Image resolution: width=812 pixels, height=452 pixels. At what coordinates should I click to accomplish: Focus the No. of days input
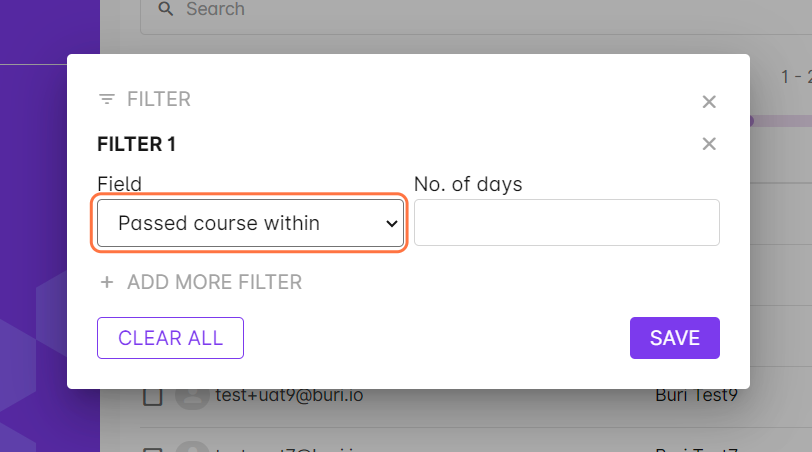566,223
